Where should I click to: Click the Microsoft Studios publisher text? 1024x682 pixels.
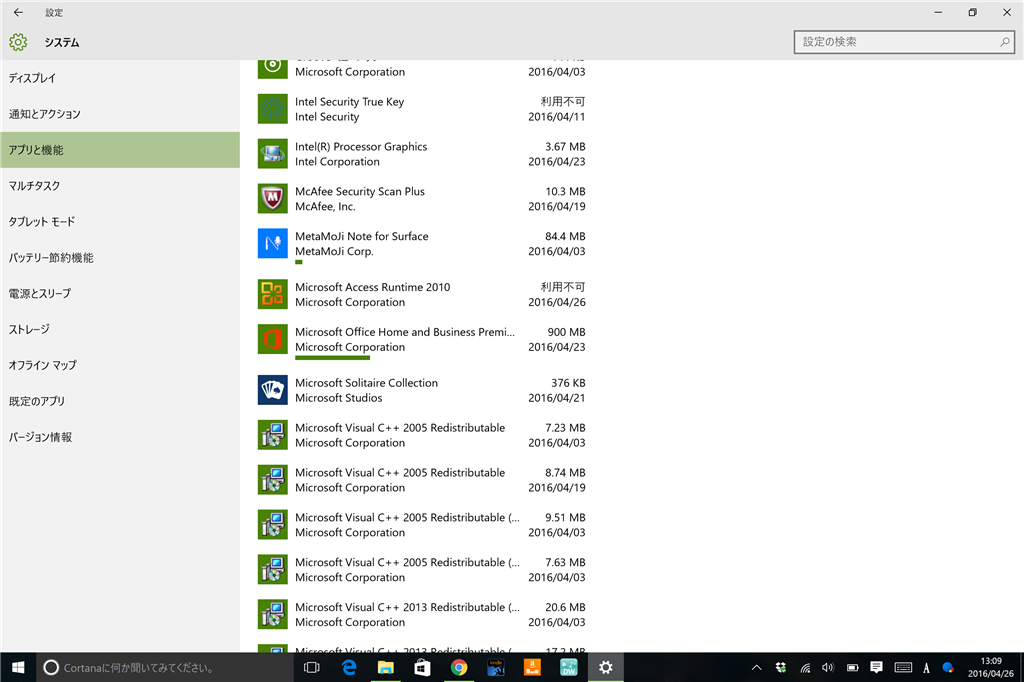pyautogui.click(x=338, y=398)
